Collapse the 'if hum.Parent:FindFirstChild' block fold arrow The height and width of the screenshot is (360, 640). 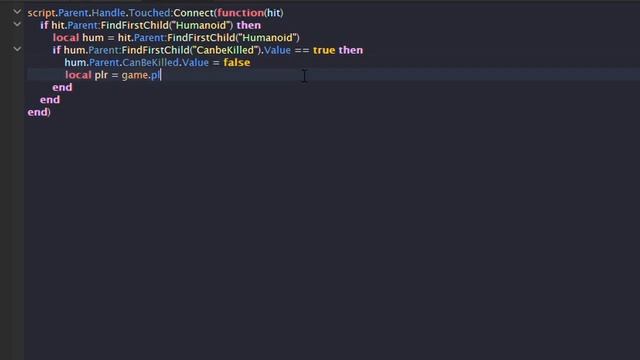pos(17,49)
